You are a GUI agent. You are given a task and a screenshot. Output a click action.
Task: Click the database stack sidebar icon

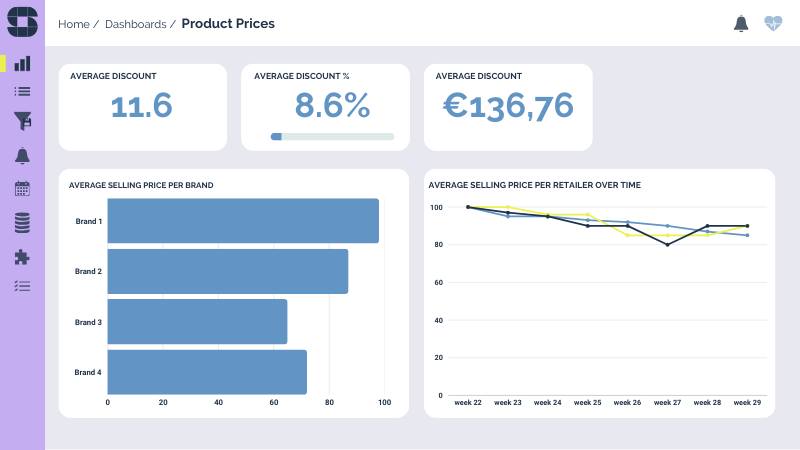tap(22, 222)
